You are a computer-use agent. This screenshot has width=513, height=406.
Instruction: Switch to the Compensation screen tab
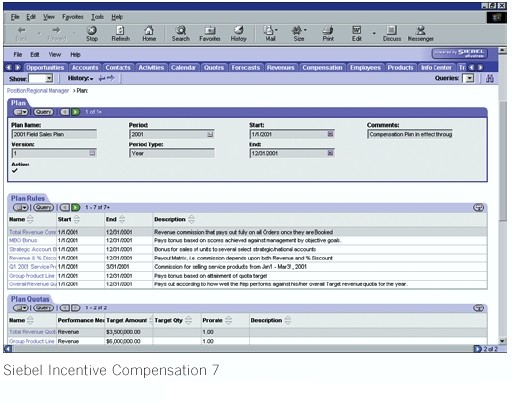click(322, 68)
